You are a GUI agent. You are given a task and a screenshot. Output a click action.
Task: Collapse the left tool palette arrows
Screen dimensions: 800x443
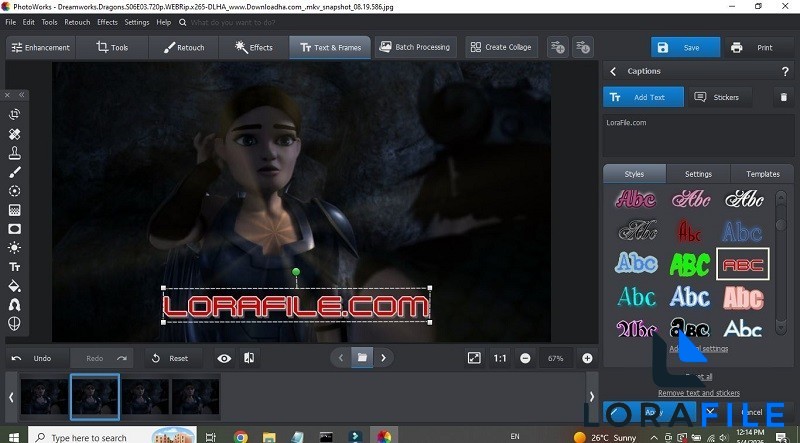(x=21, y=95)
